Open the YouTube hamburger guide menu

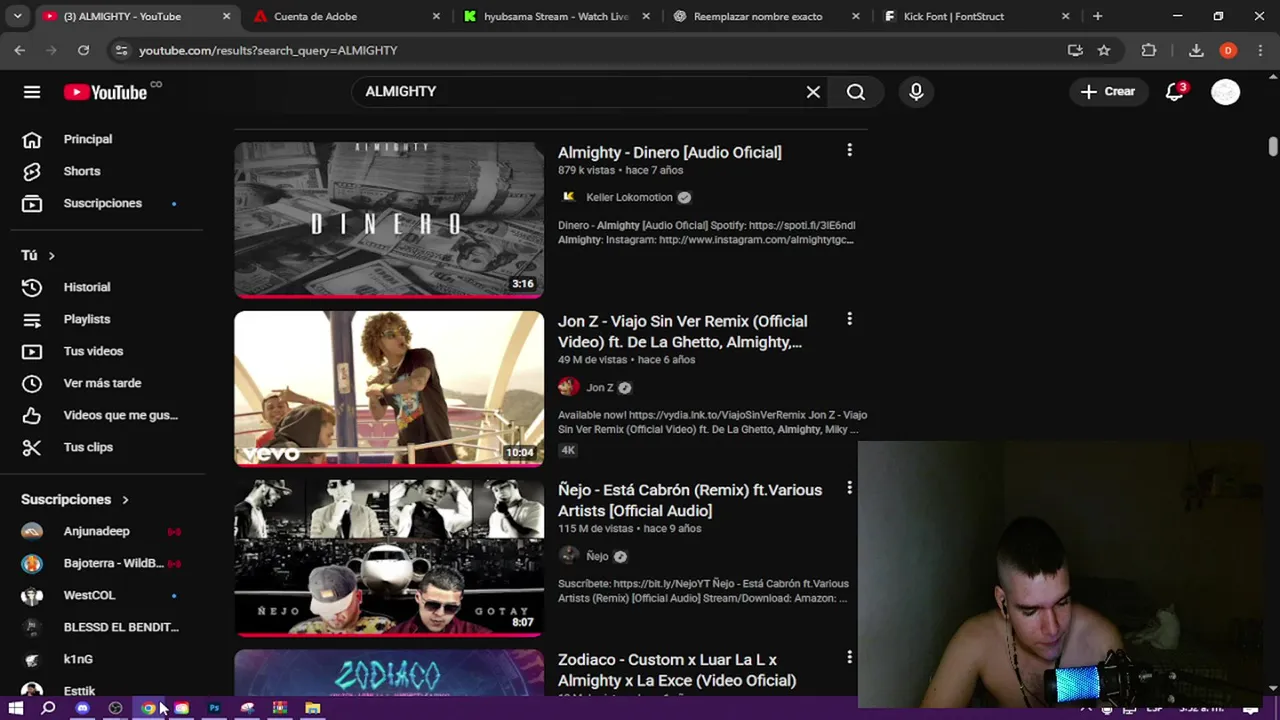tap(32, 92)
